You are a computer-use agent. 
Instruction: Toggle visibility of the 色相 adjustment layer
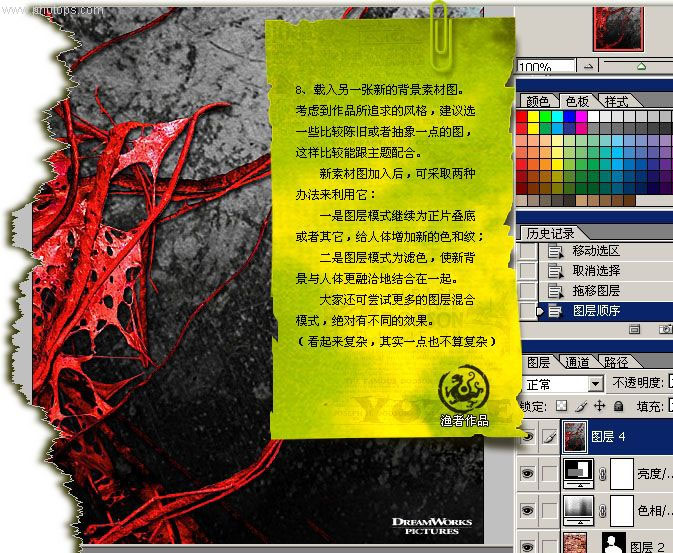528,509
